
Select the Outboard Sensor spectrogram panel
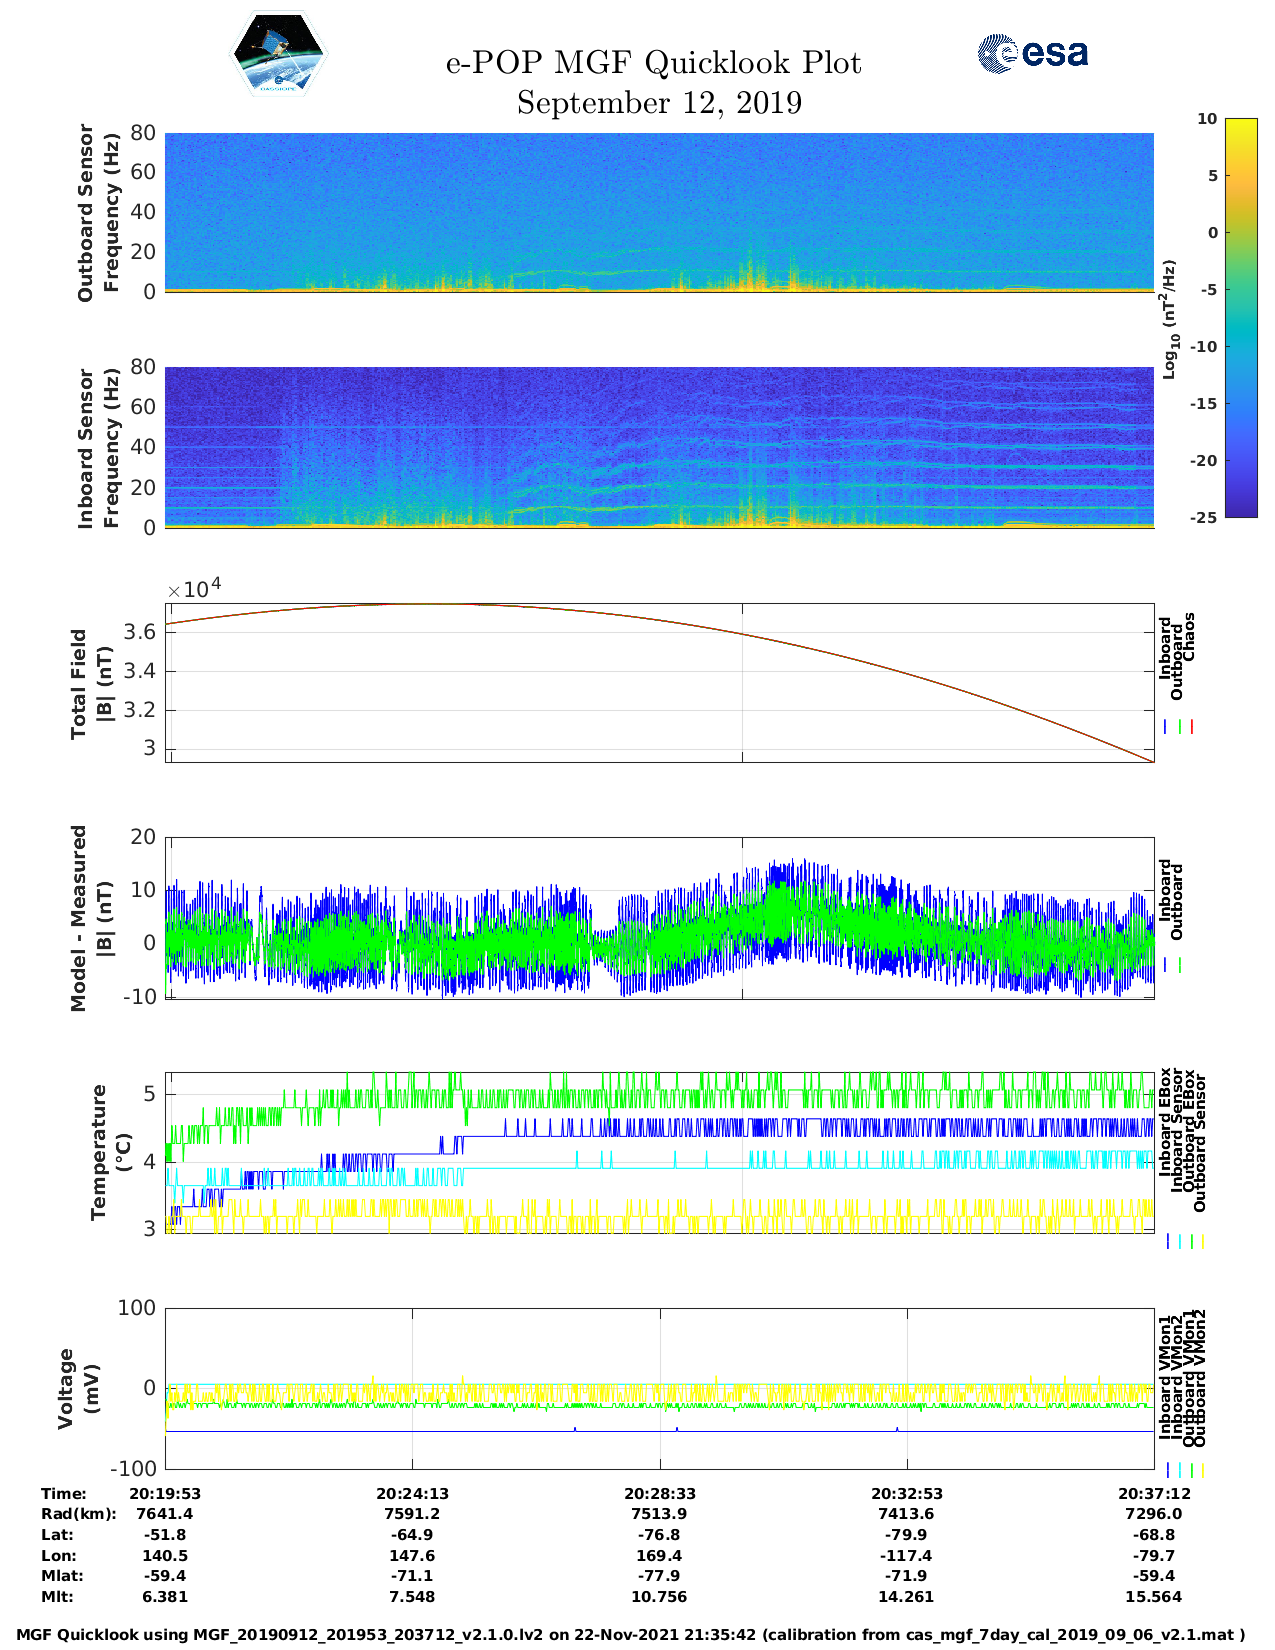[659, 211]
